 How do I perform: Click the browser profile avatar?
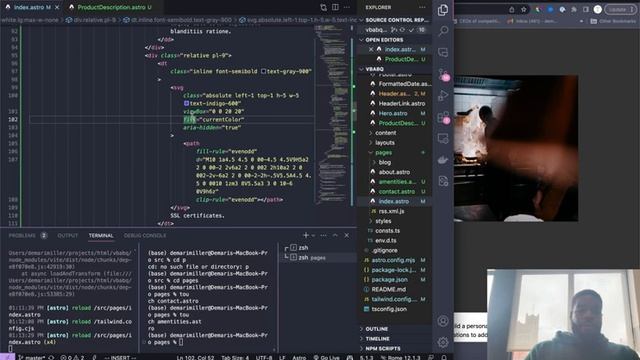point(598,9)
